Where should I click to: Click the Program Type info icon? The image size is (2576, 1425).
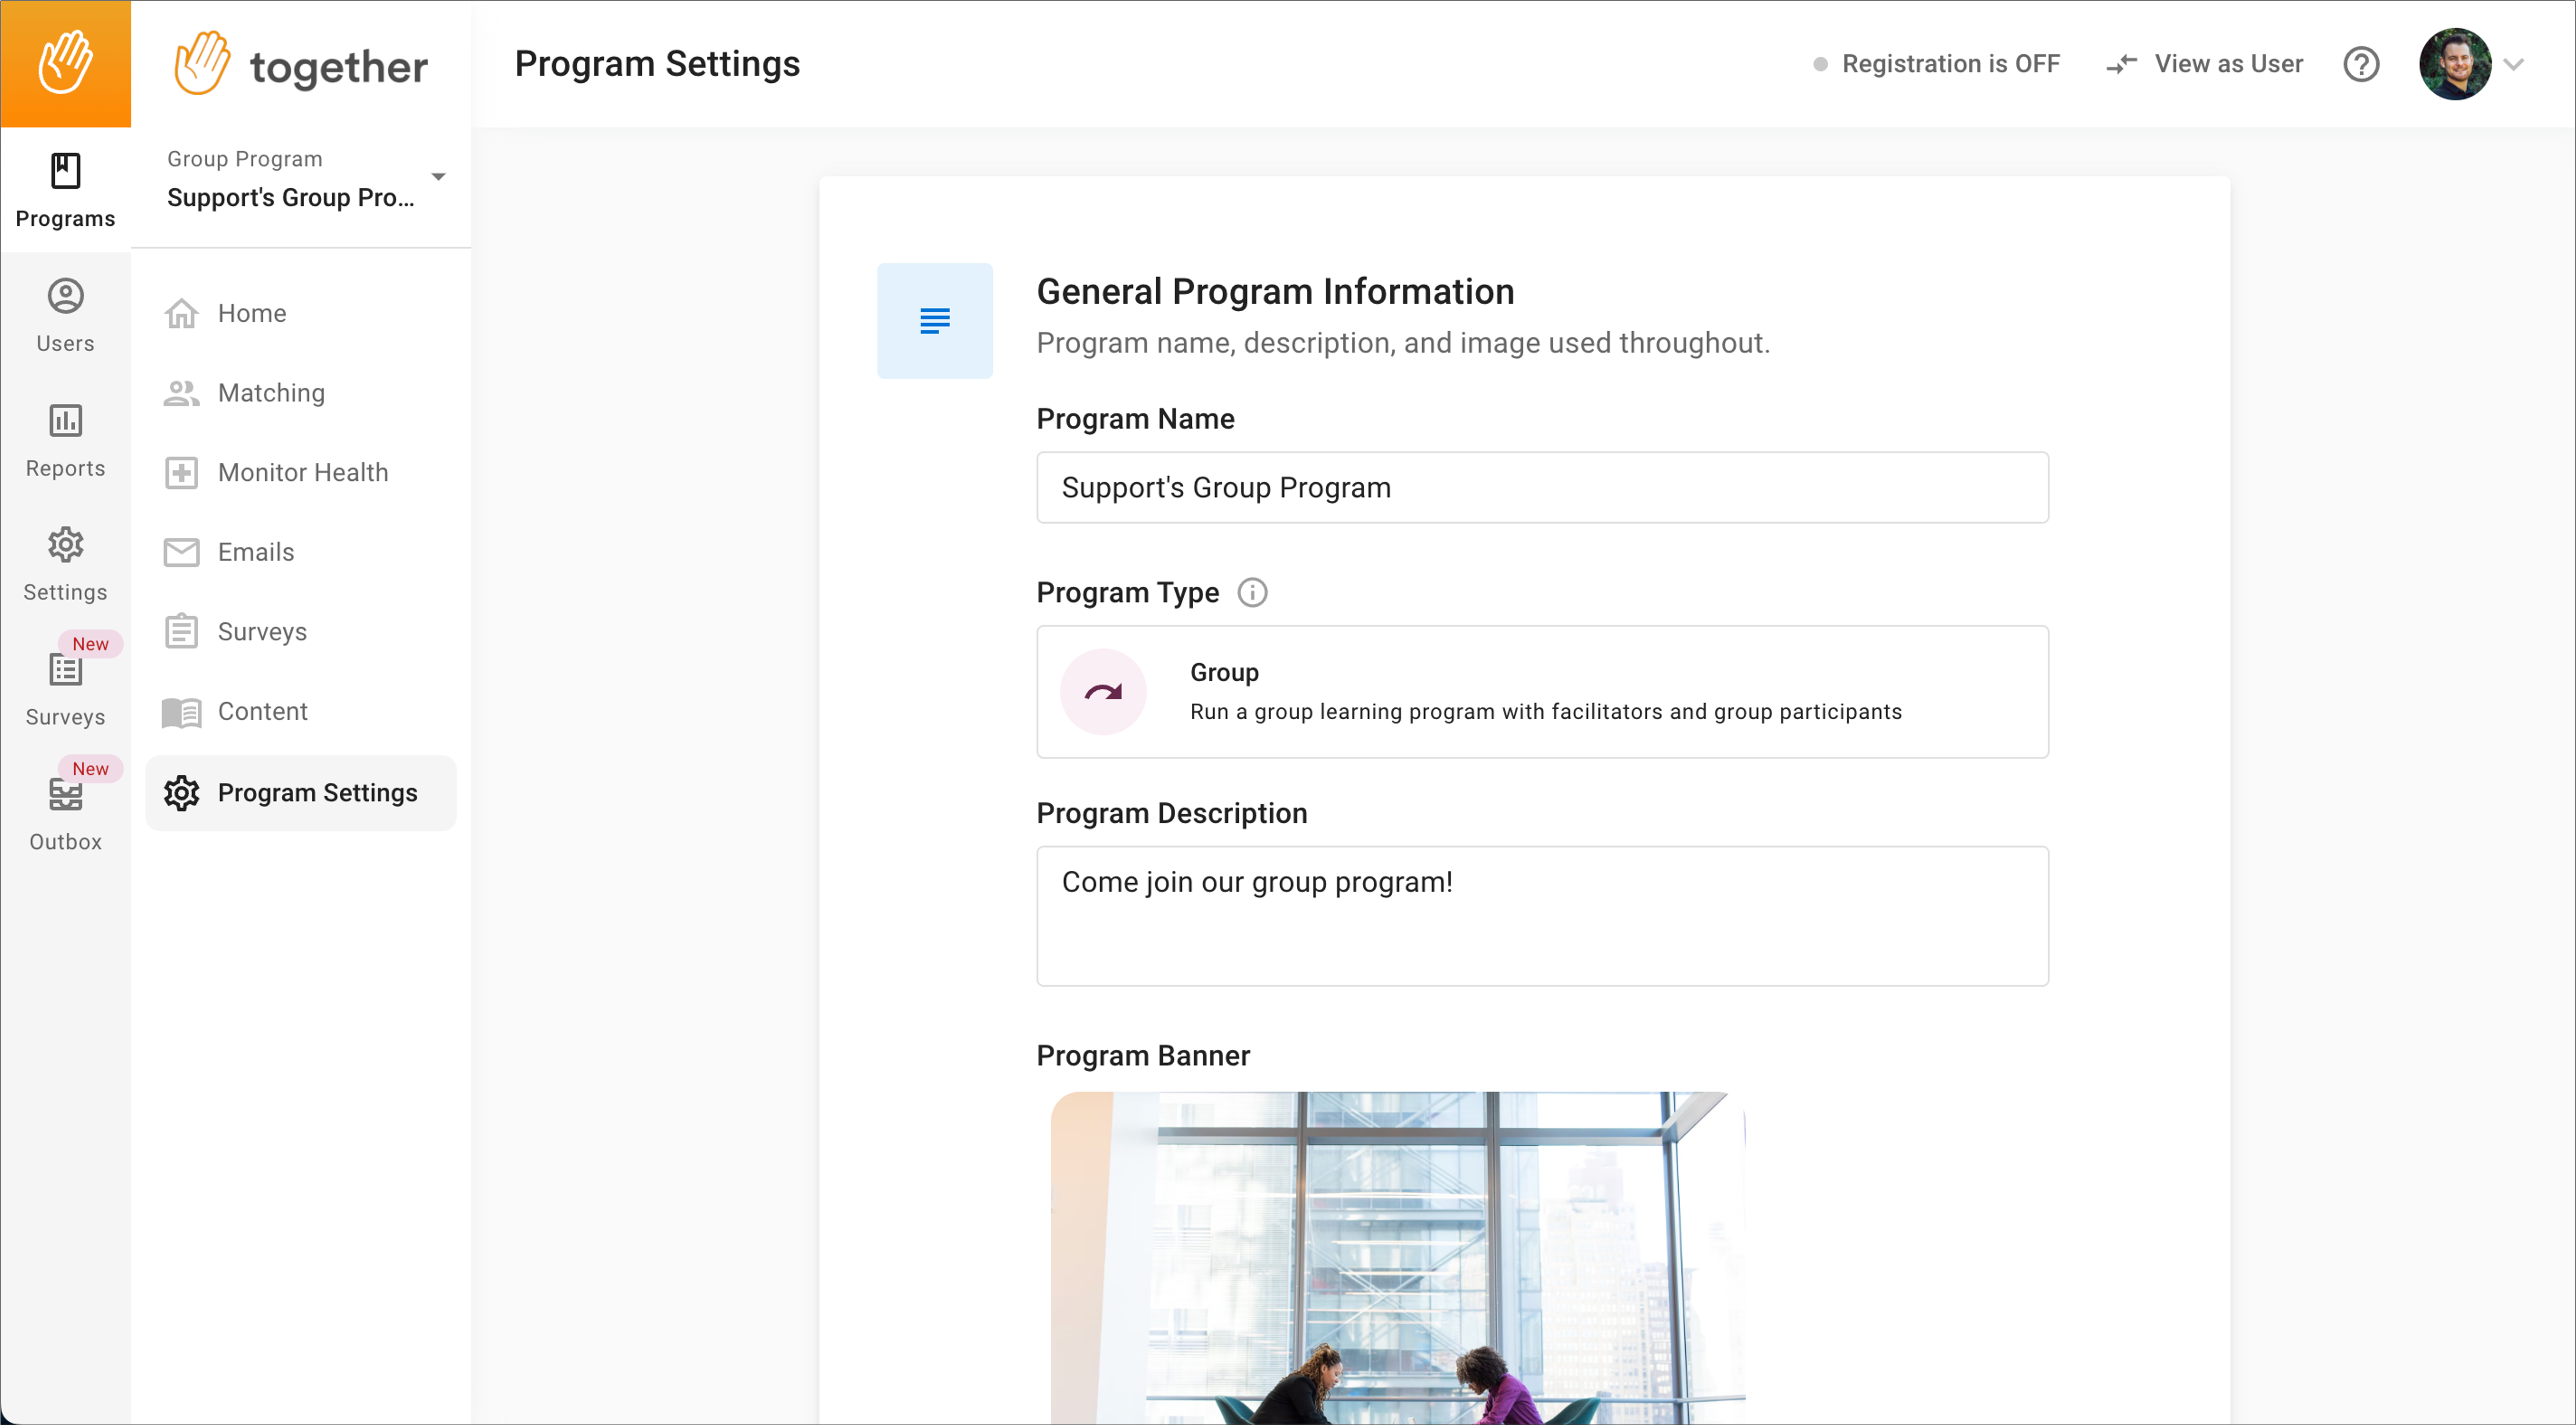(x=1252, y=592)
